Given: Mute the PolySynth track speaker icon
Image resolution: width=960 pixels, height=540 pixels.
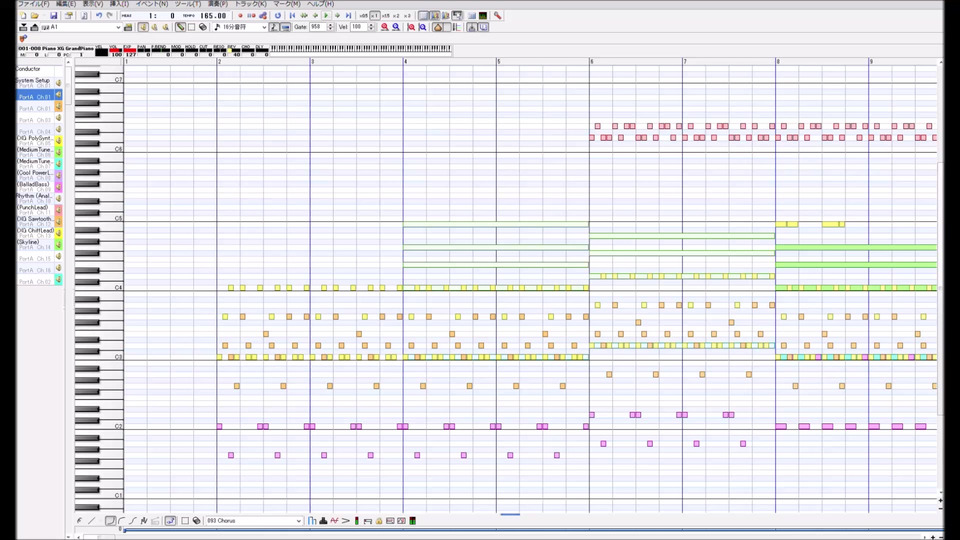Looking at the screenshot, I should (58, 140).
